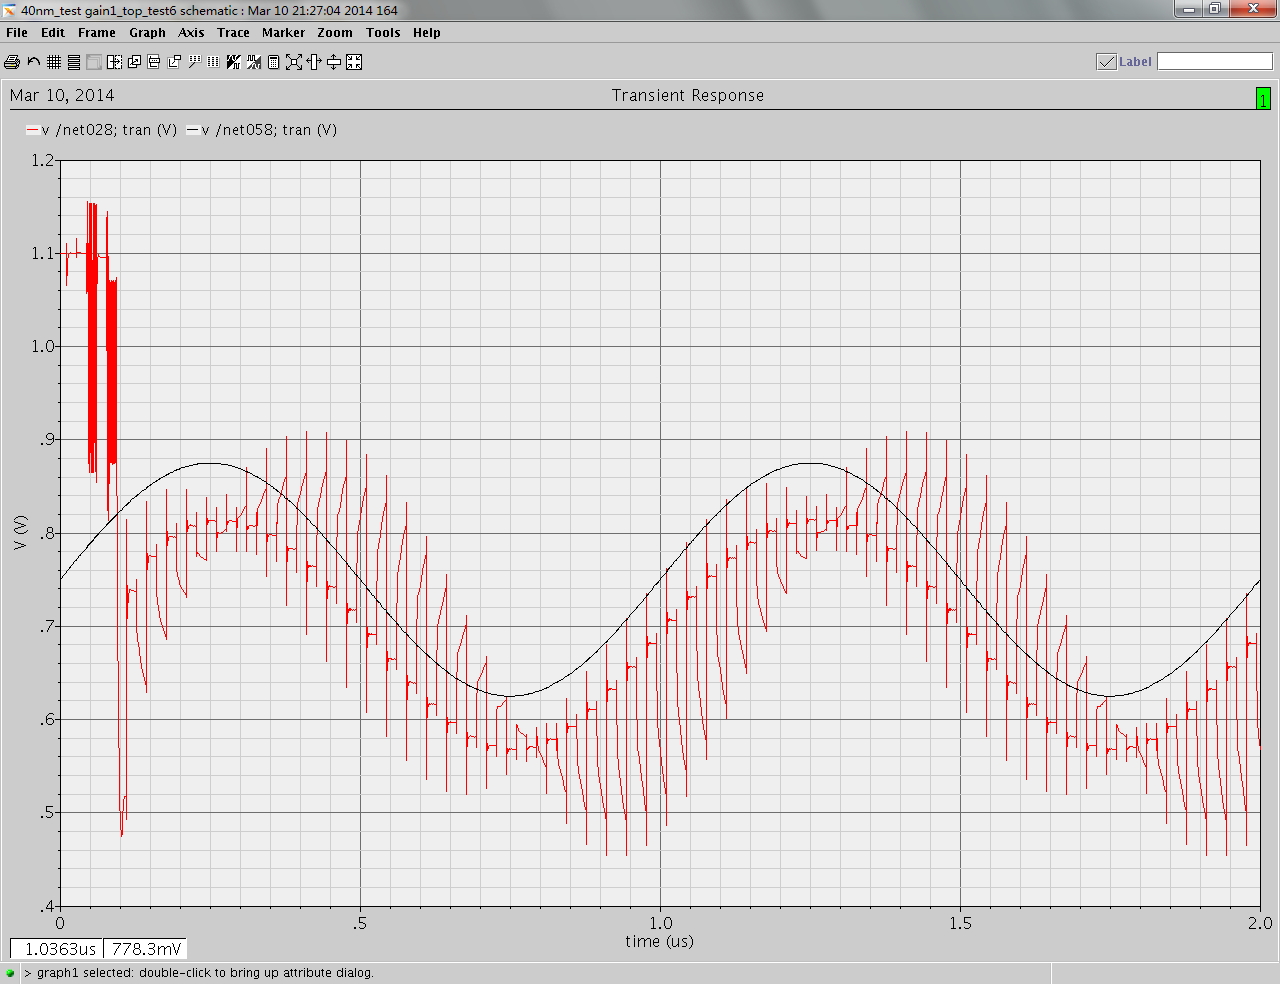Image resolution: width=1280 pixels, height=984 pixels.
Task: Open the Graph menu
Action: coord(147,33)
